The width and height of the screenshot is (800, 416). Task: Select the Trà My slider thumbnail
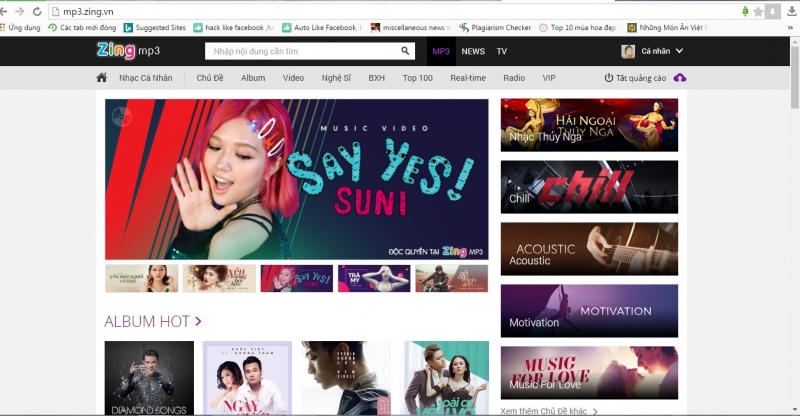coord(374,278)
